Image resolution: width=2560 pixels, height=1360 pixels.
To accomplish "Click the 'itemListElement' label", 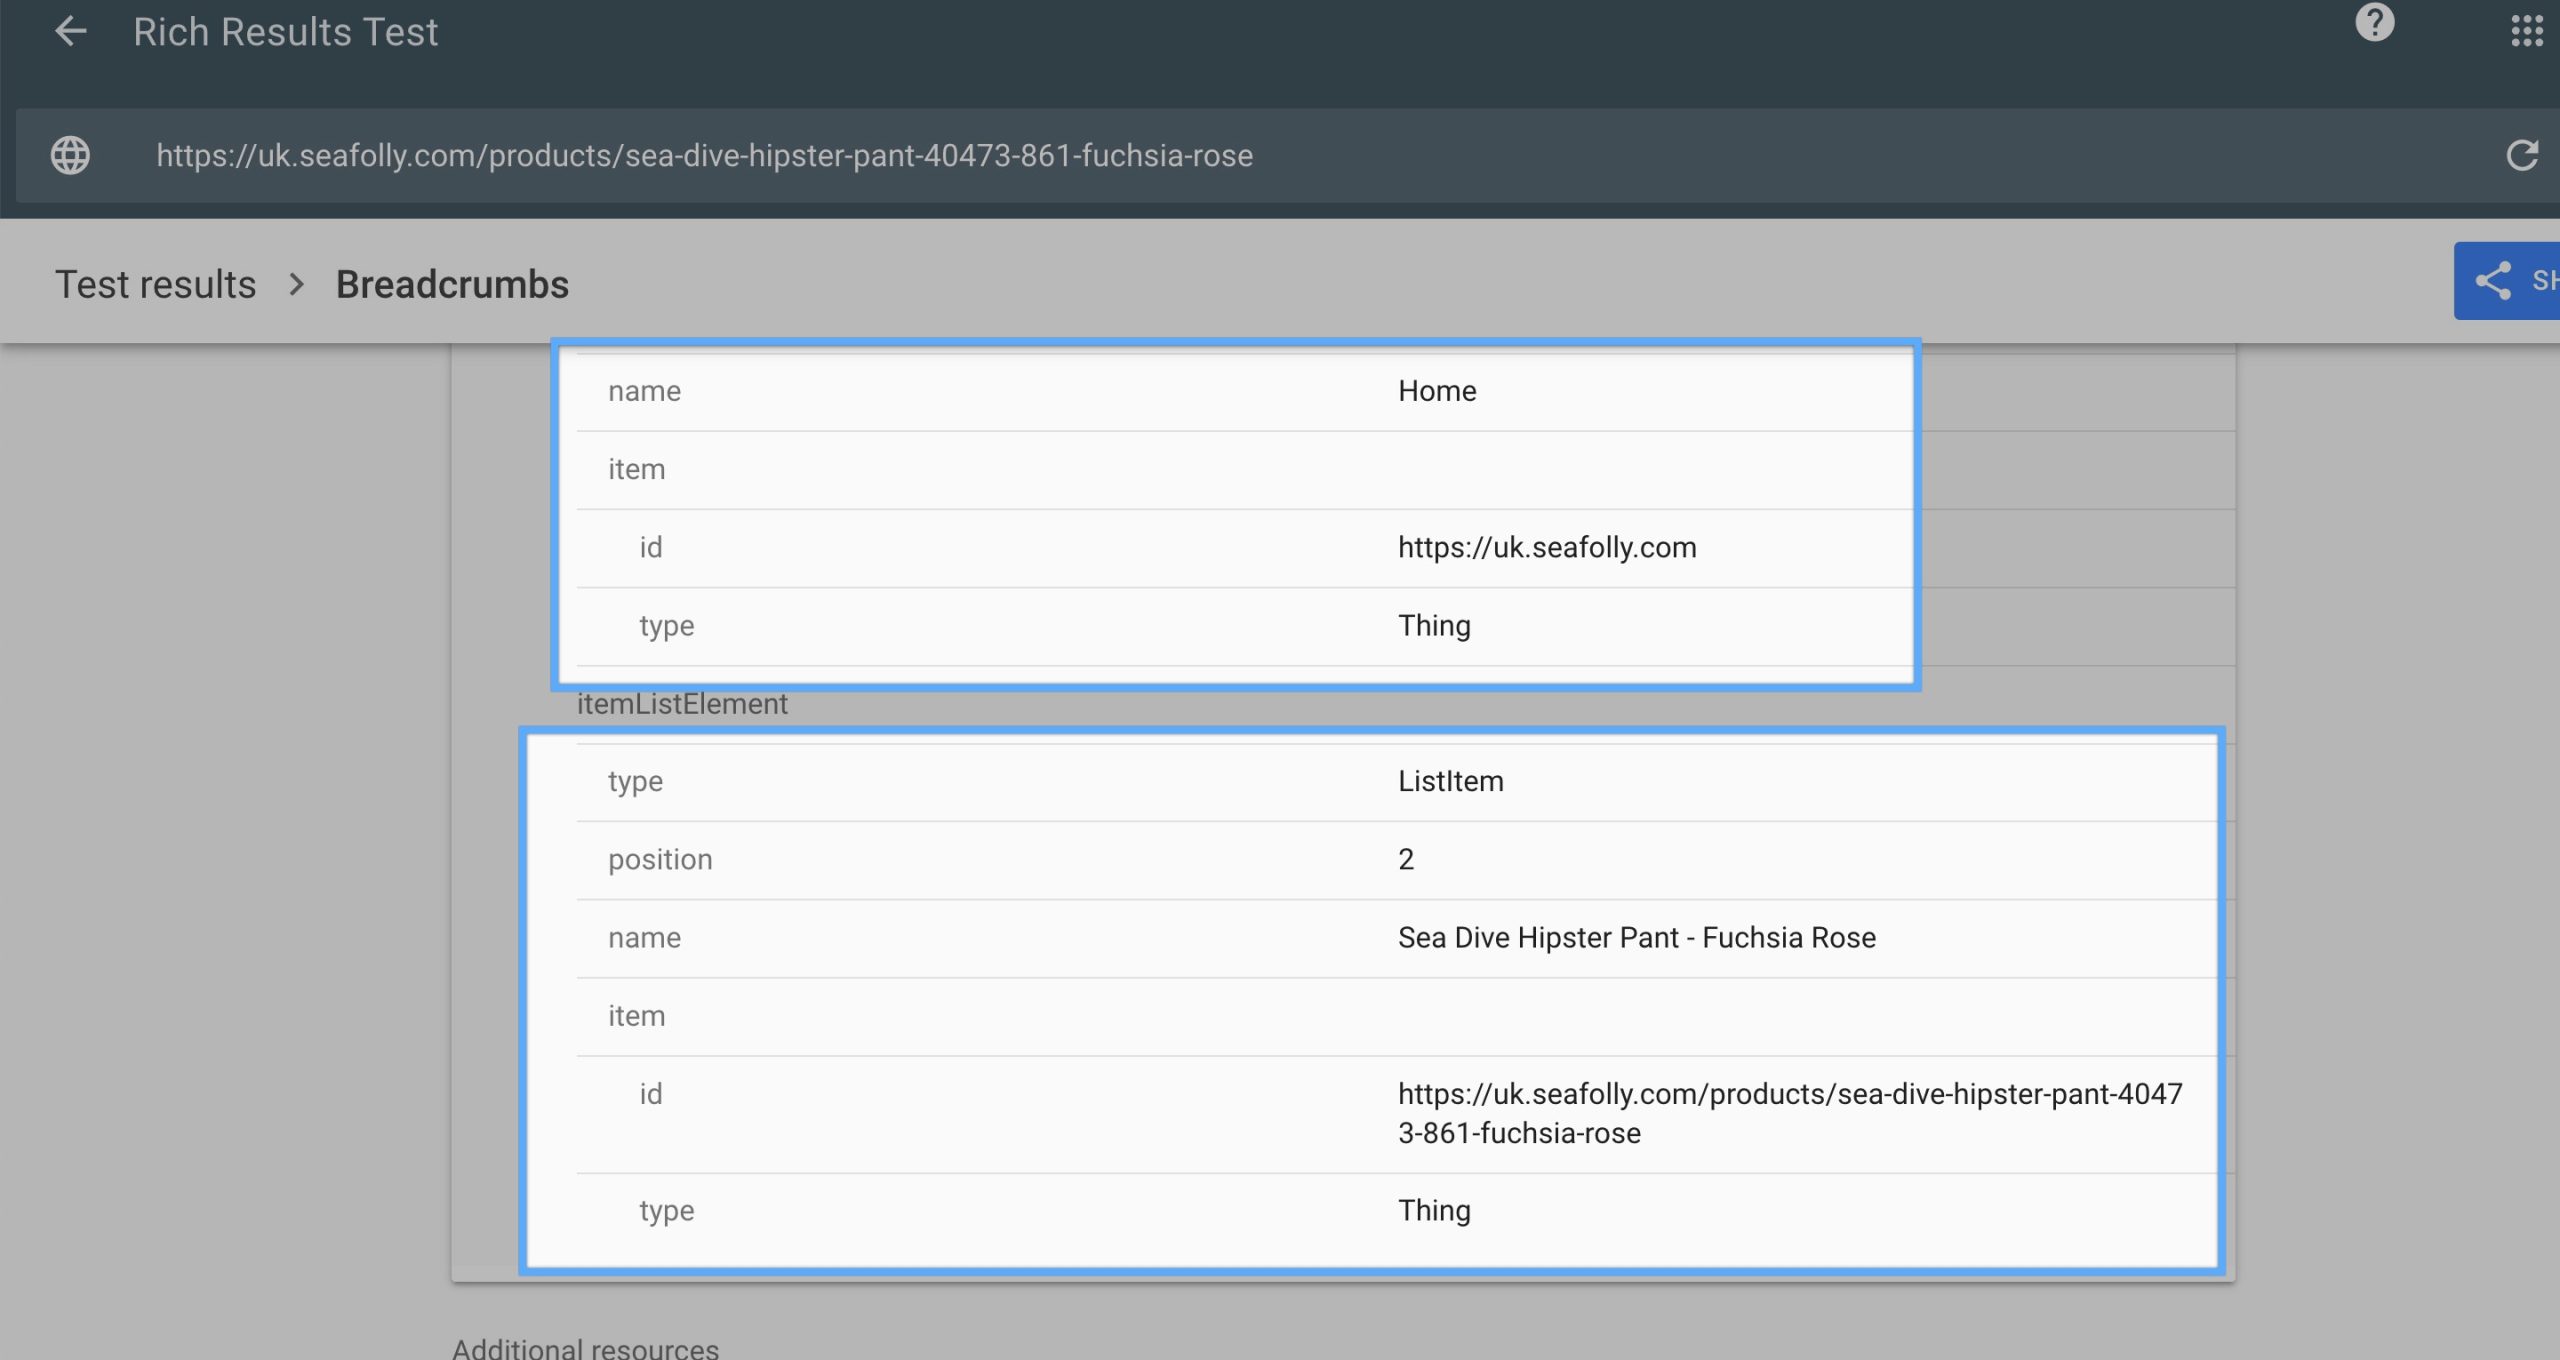I will 682,704.
